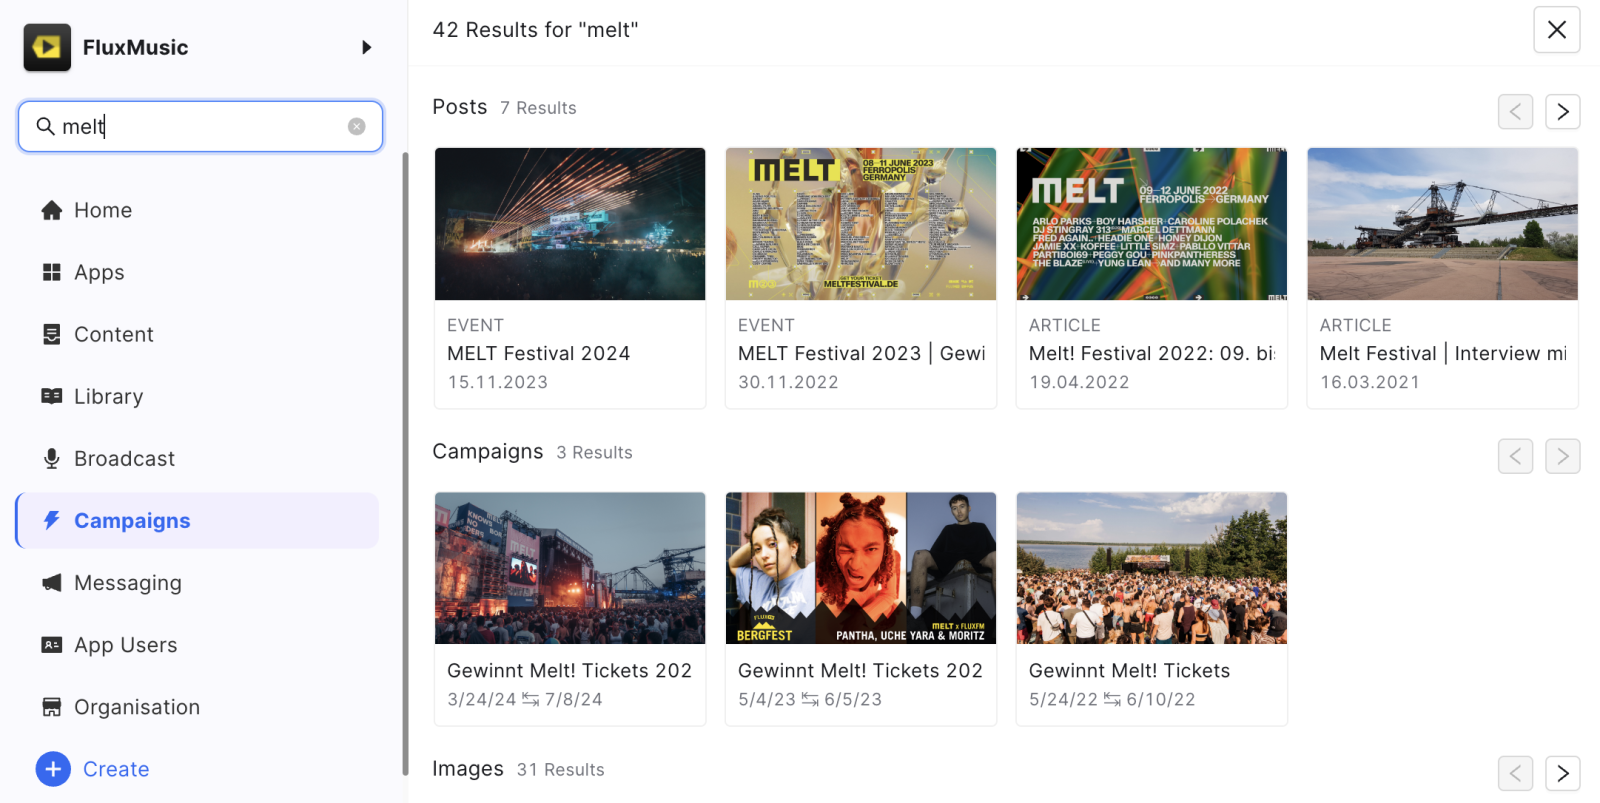This screenshot has height=803, width=1600.
Task: Click the date range "5/24/22 – 6/10/22"
Action: 1112,699
